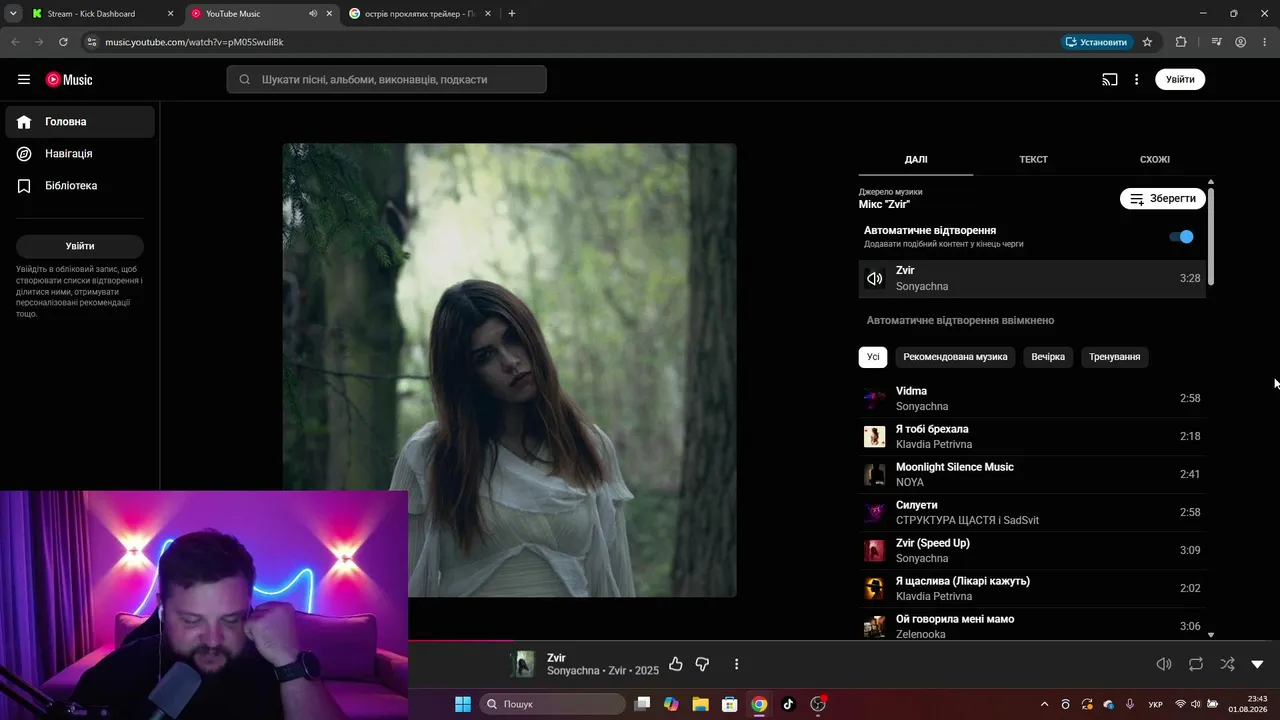Image resolution: width=1280 pixels, height=720 pixels.
Task: Reload the page
Action: [x=63, y=42]
